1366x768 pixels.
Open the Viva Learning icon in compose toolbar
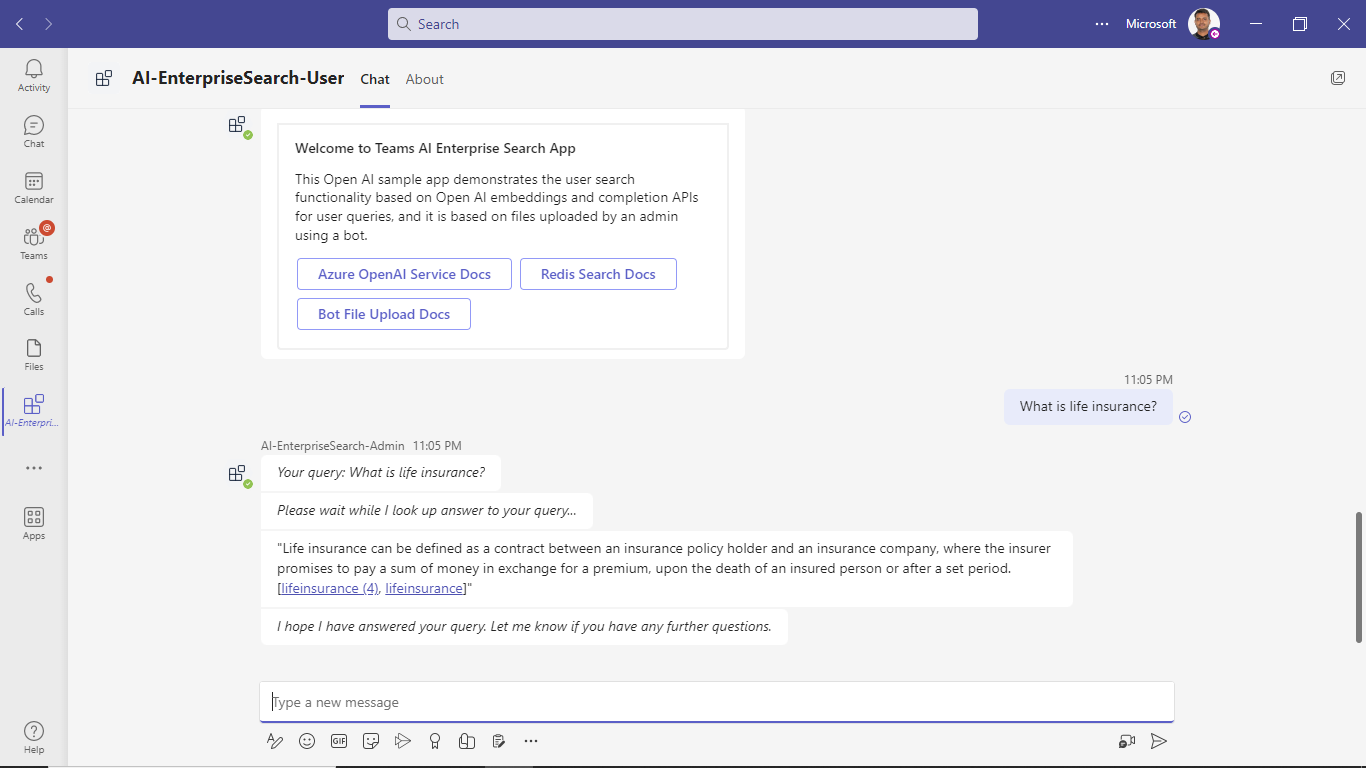(x=467, y=741)
